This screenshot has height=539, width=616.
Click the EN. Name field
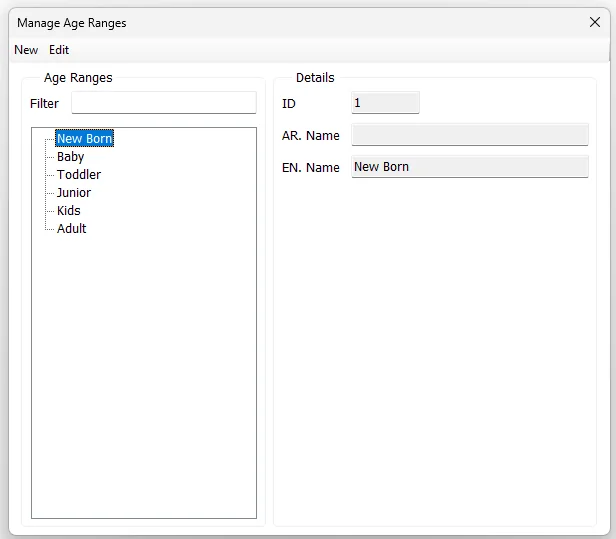tap(470, 167)
